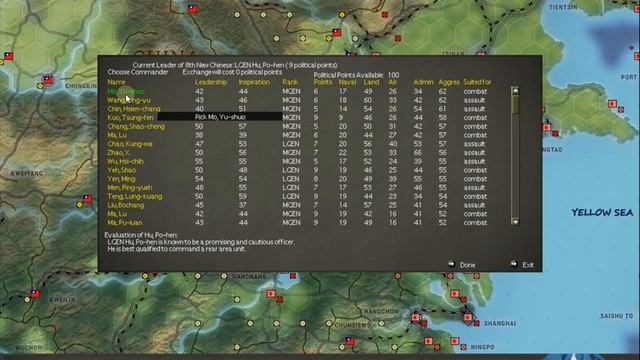This screenshot has width=640, height=360.
Task: Click the Tientsin city label on map
Action: point(563,7)
